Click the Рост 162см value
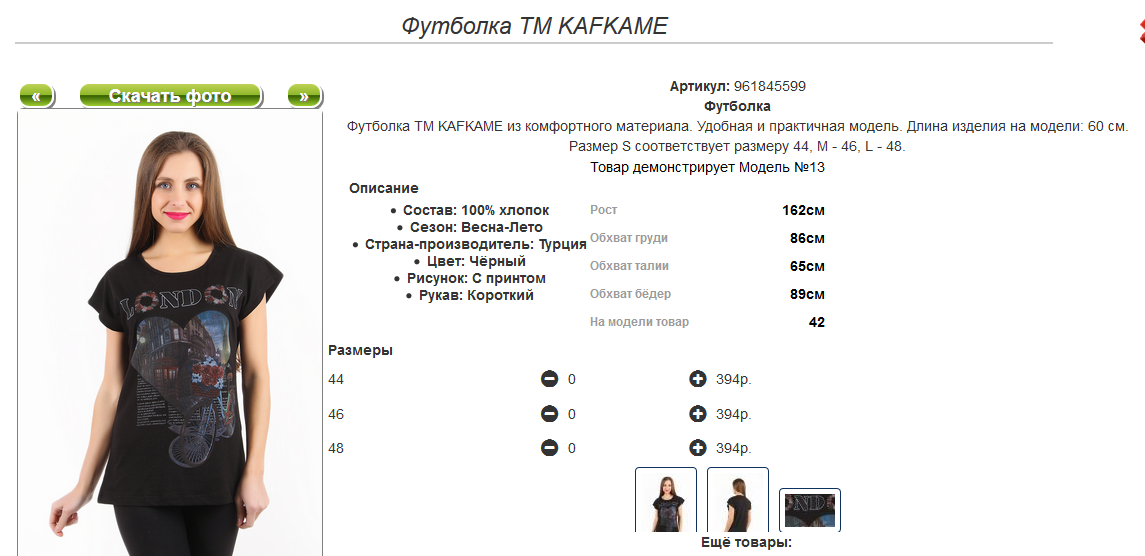 click(x=803, y=210)
